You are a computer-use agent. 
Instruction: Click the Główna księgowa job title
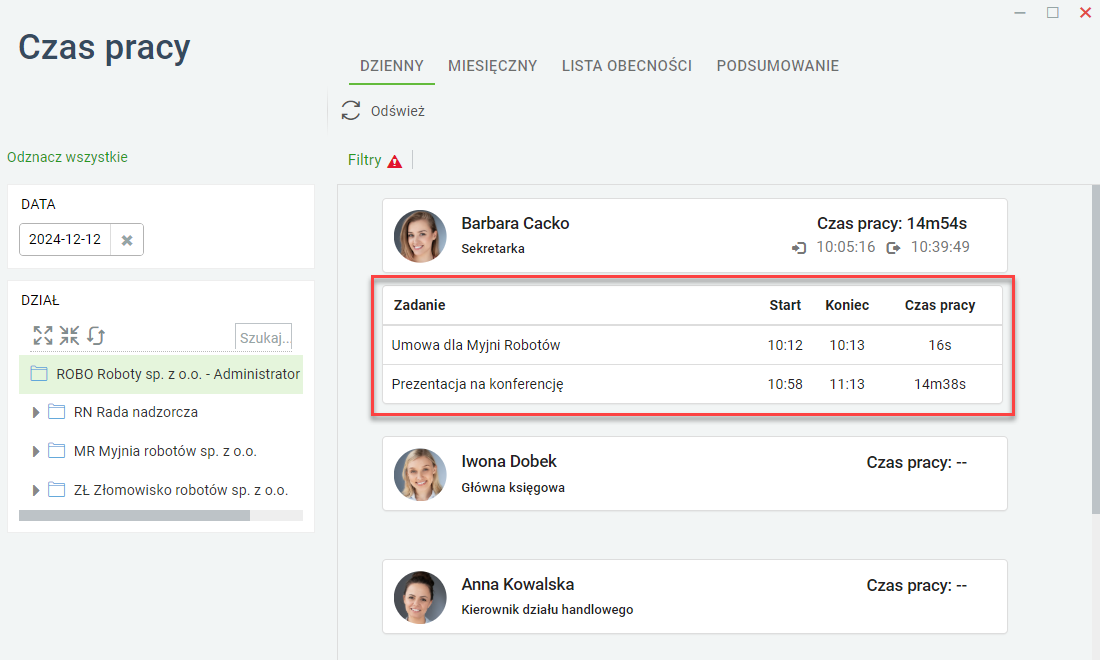click(x=513, y=487)
